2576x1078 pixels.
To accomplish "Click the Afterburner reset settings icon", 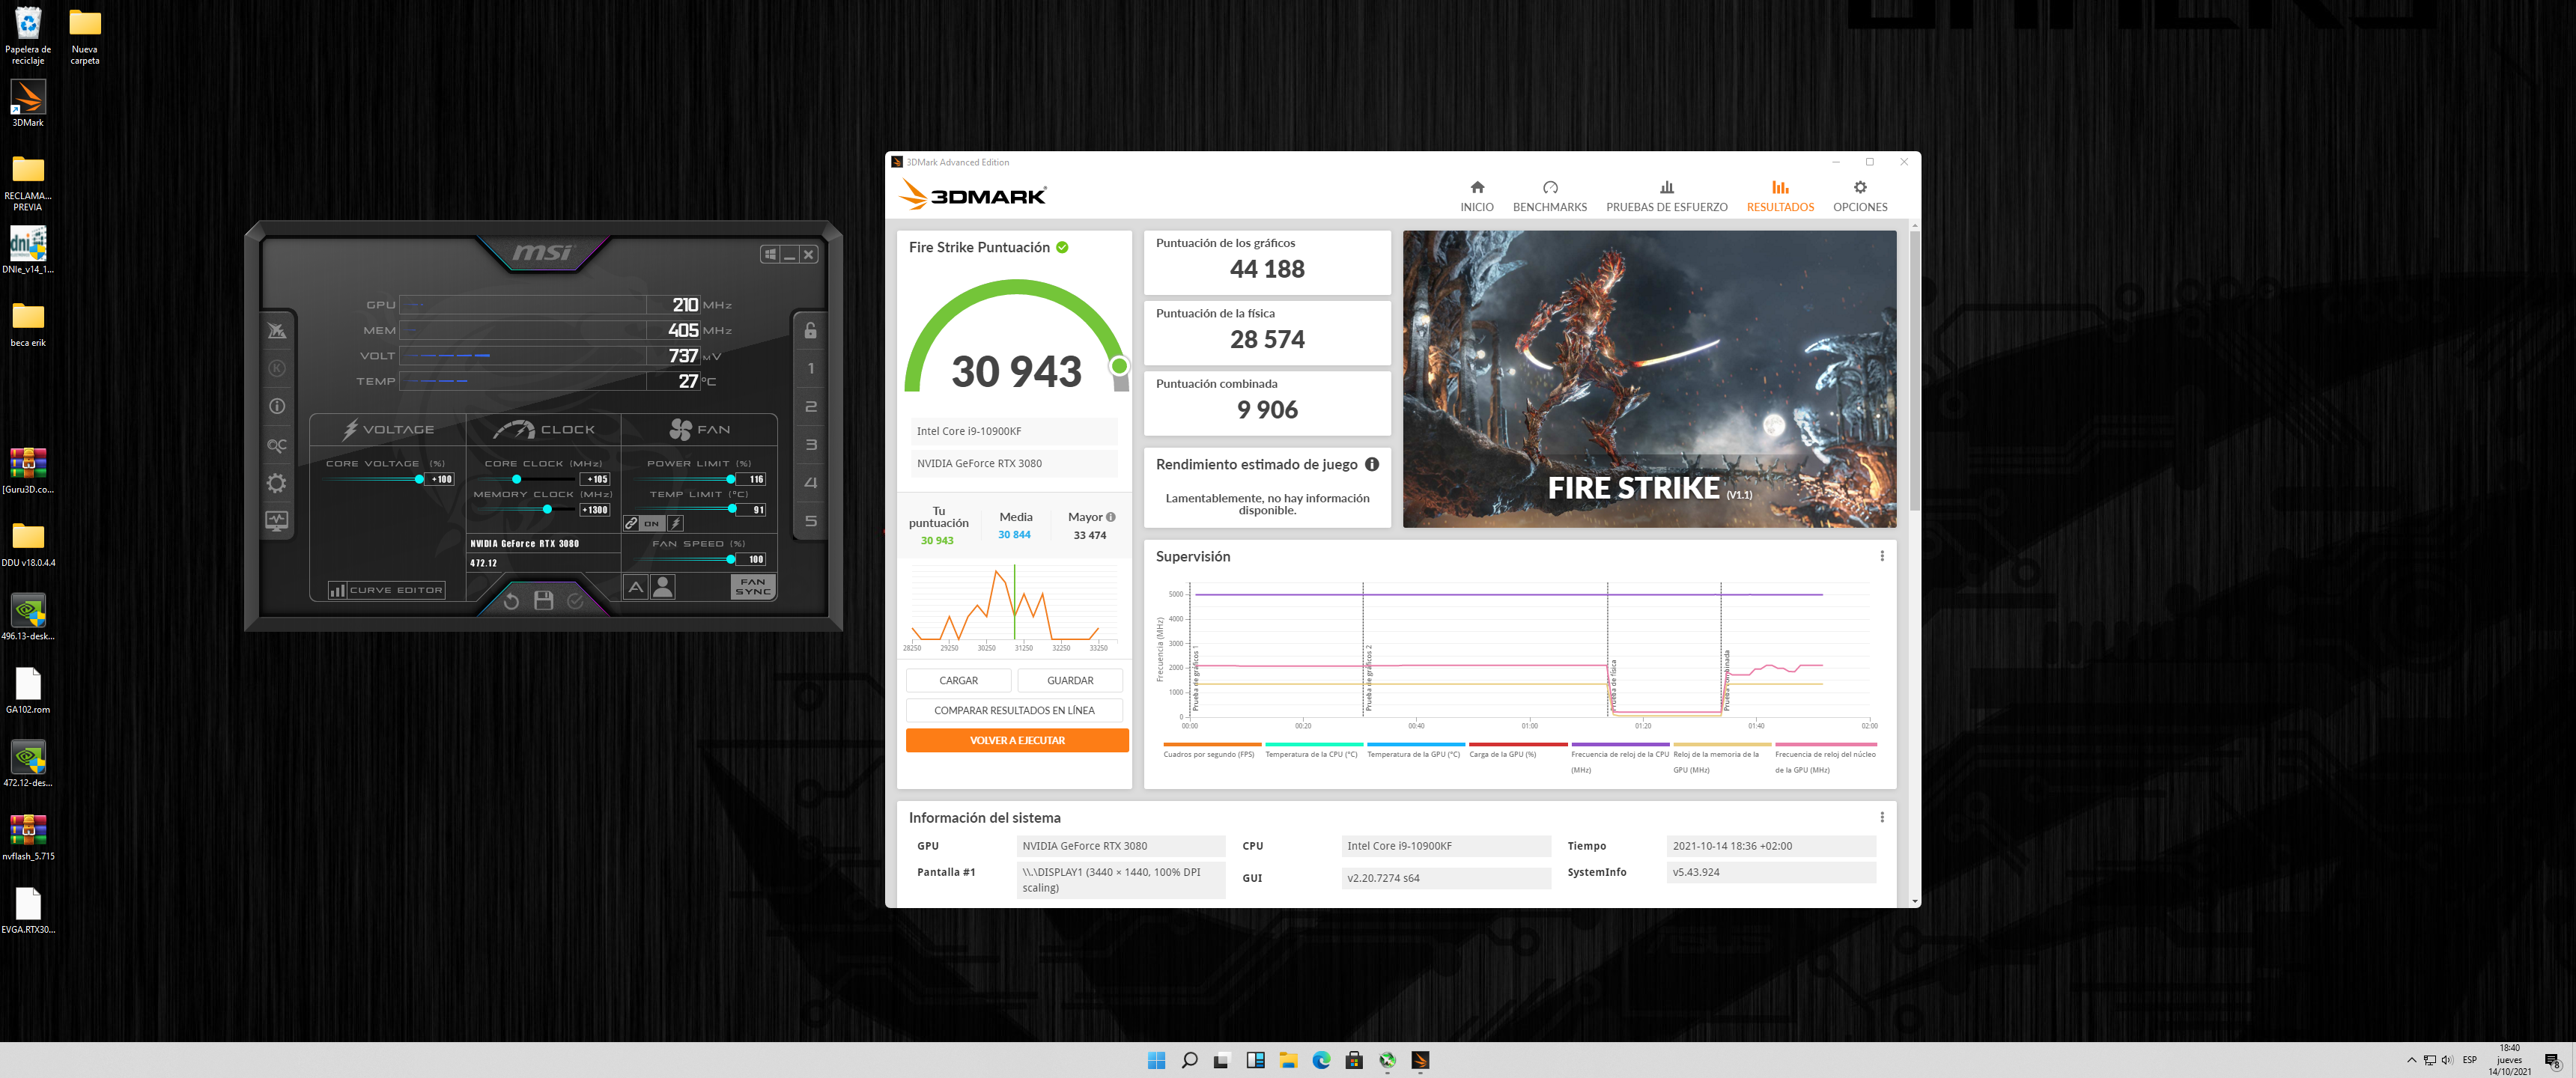I will (511, 600).
